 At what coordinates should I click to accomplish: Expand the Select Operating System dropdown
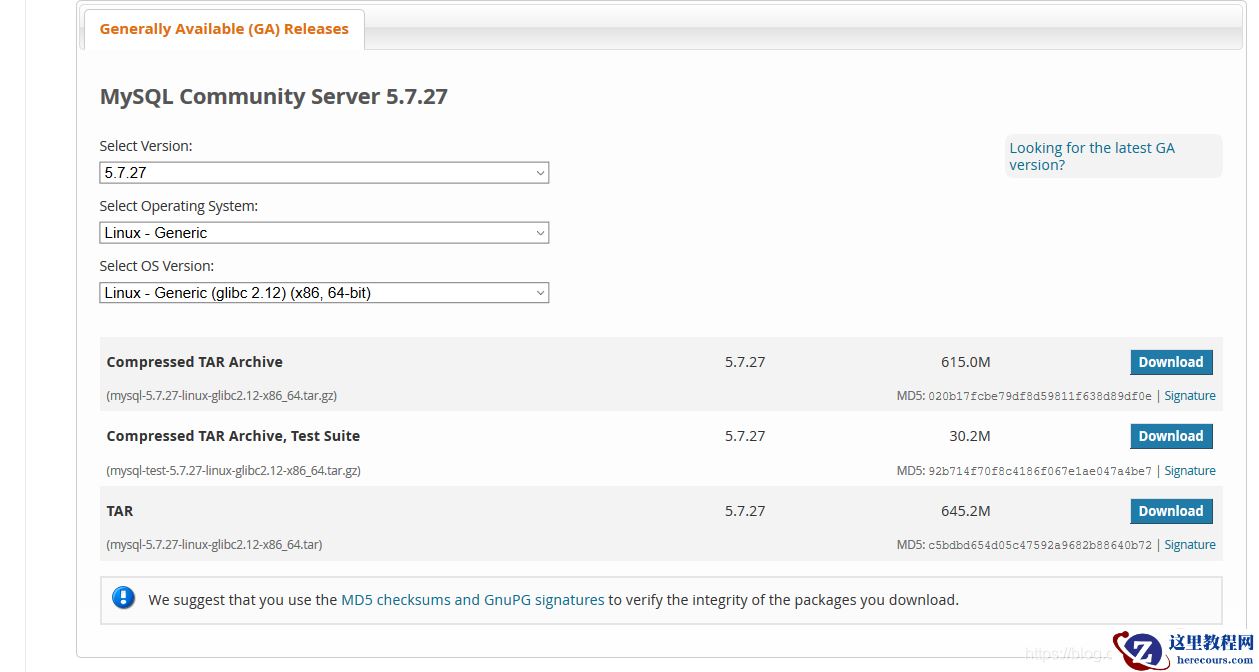pyautogui.click(x=324, y=233)
